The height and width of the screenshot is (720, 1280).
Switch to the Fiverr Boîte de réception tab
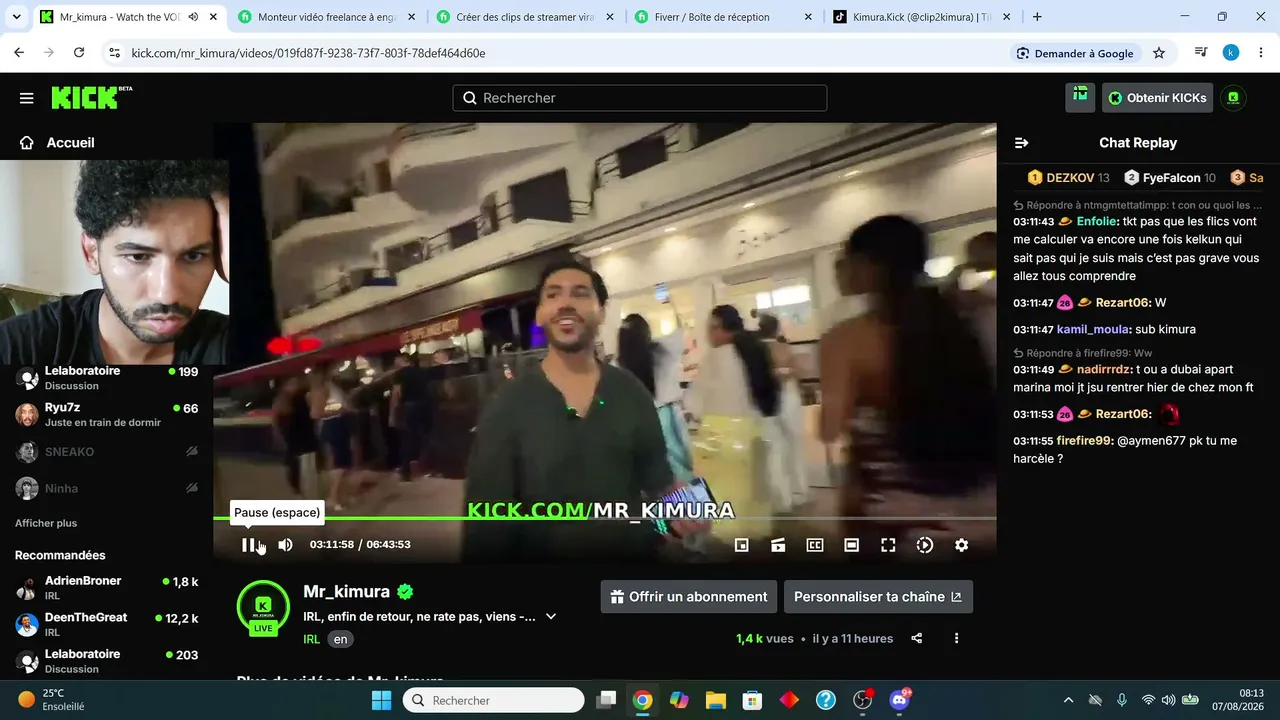pos(723,17)
